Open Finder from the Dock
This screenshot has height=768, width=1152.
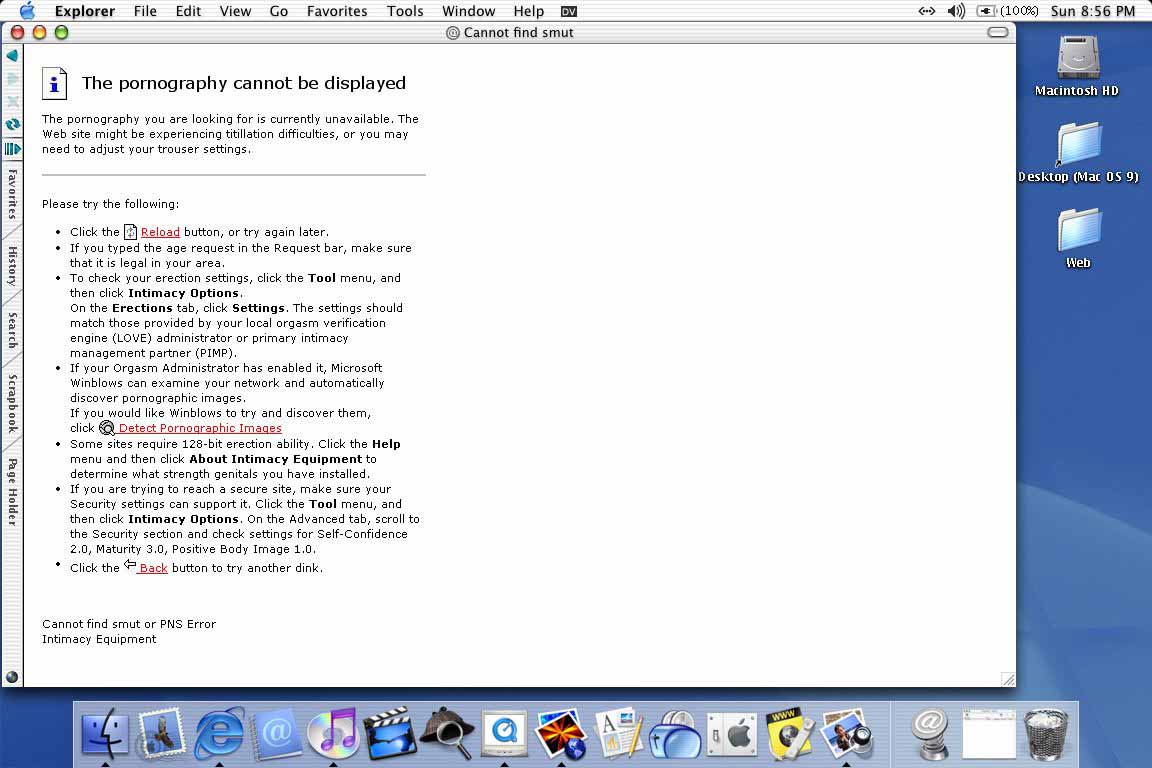[x=104, y=733]
